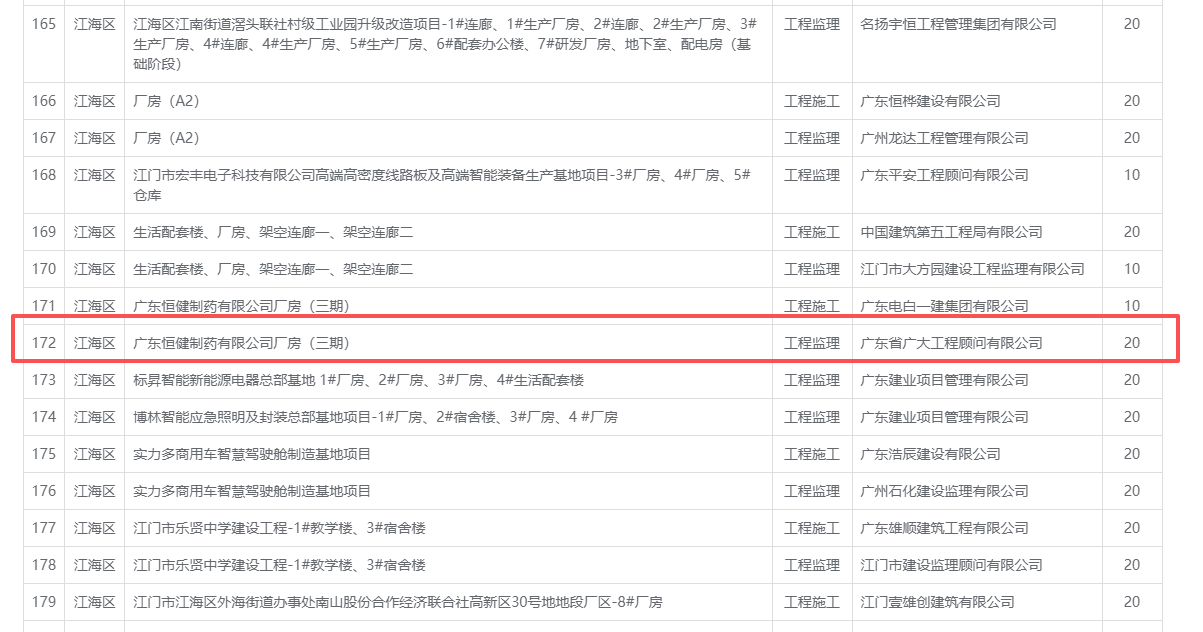
Task: Click row number 178
Action: click(44, 565)
